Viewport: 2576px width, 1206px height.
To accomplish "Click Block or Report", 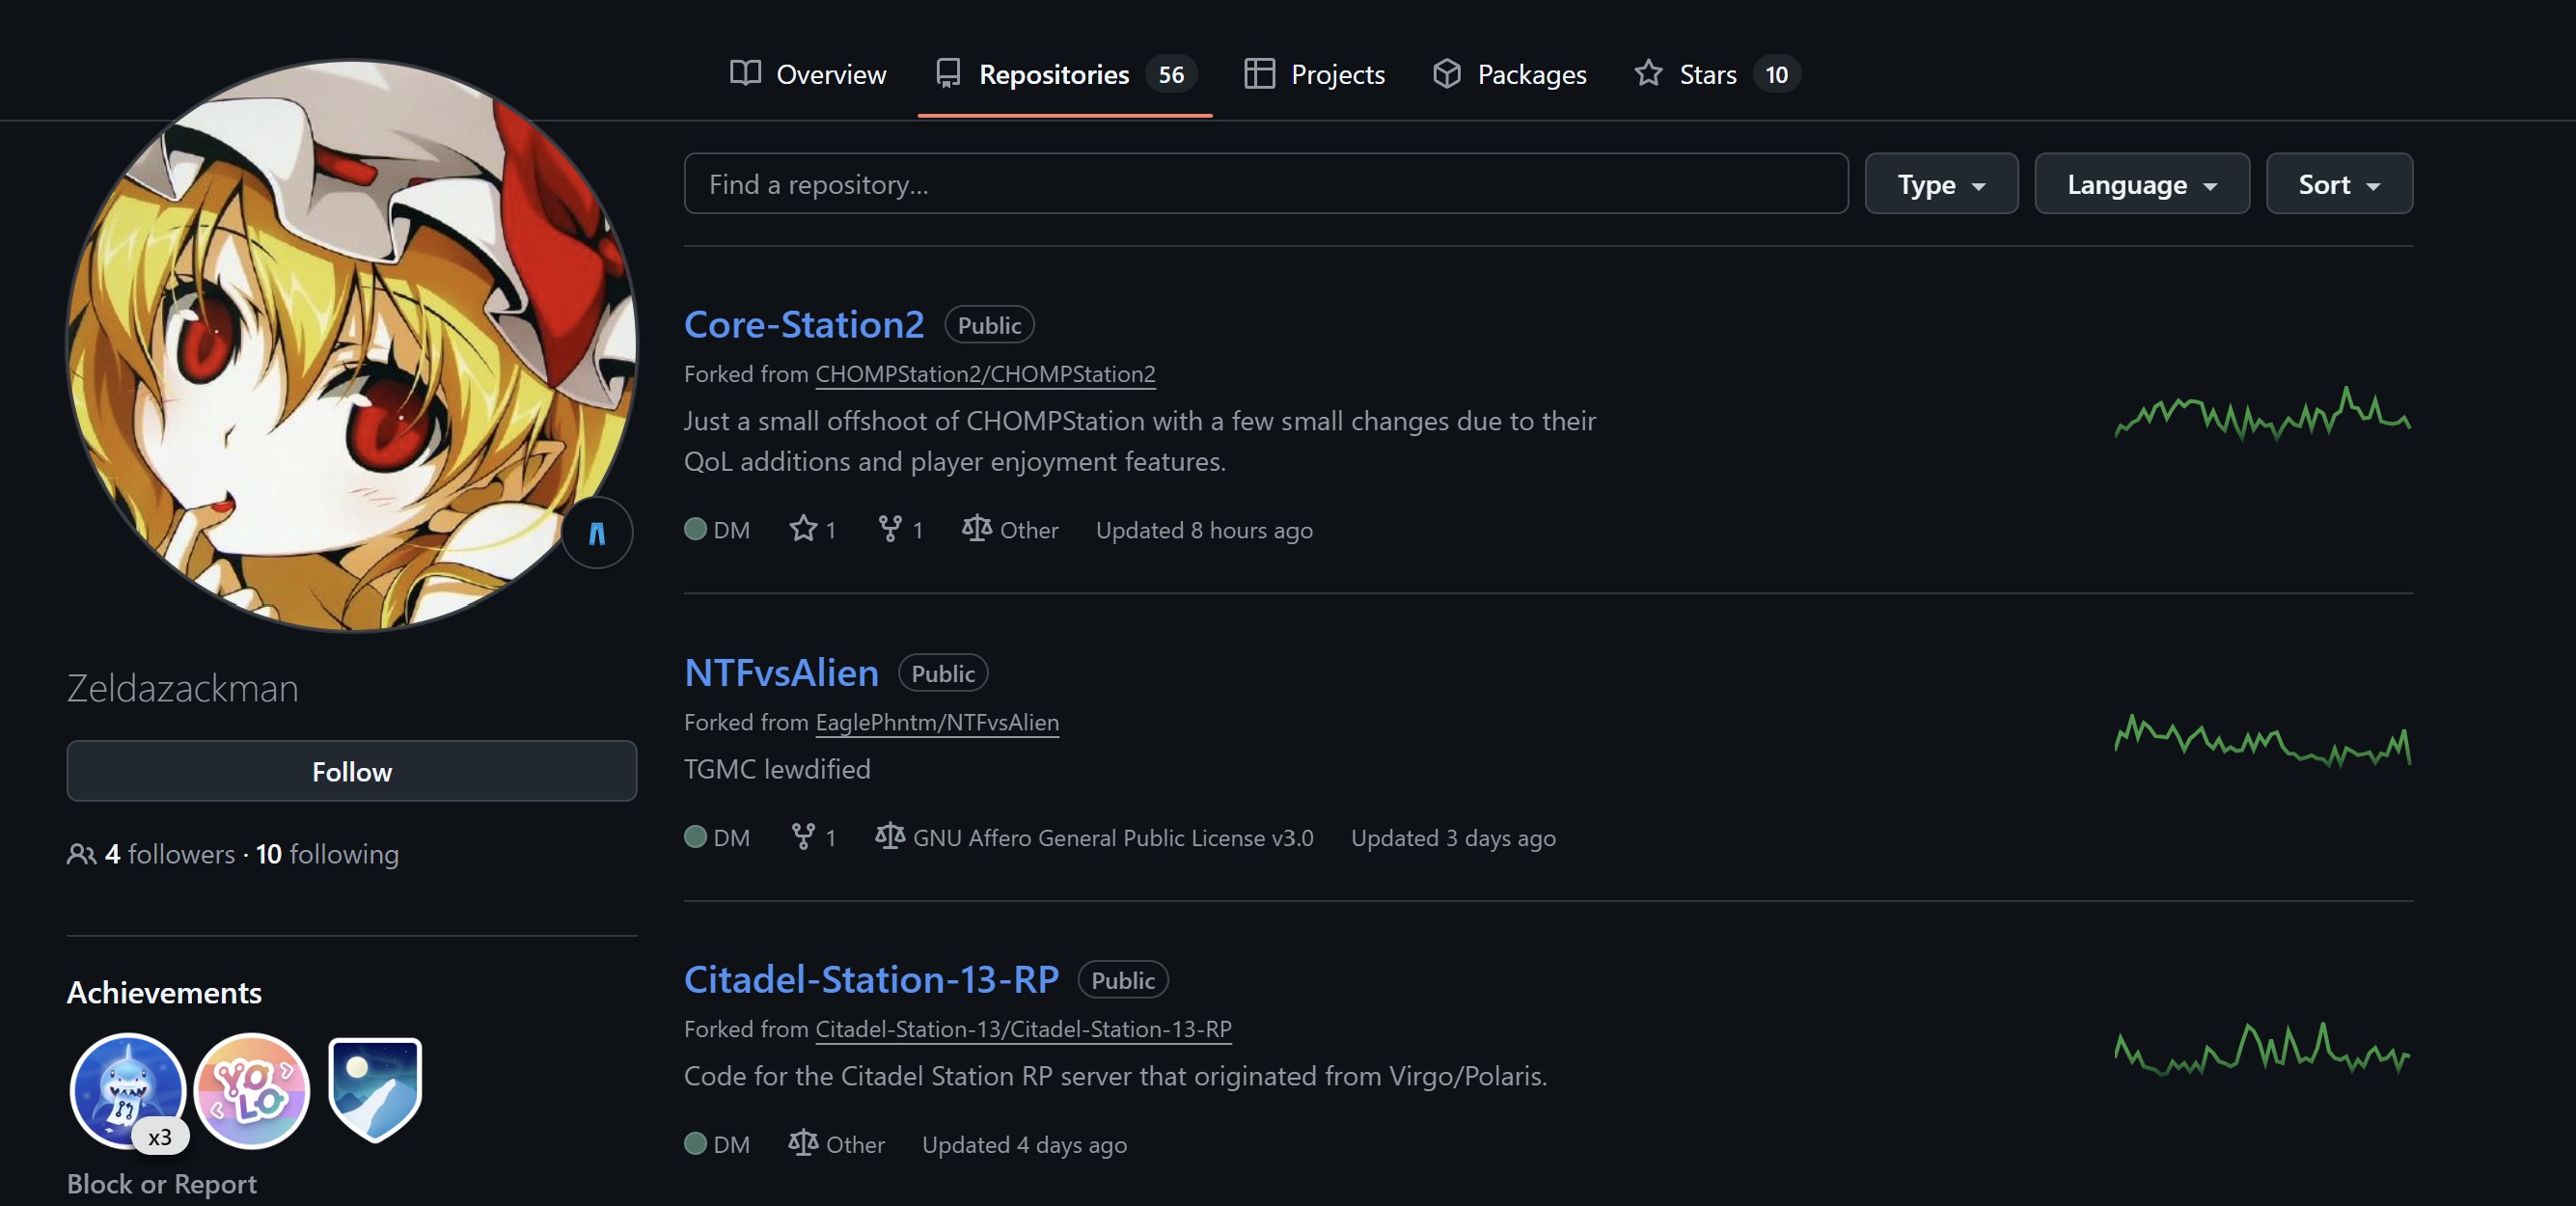I will click(x=161, y=1184).
